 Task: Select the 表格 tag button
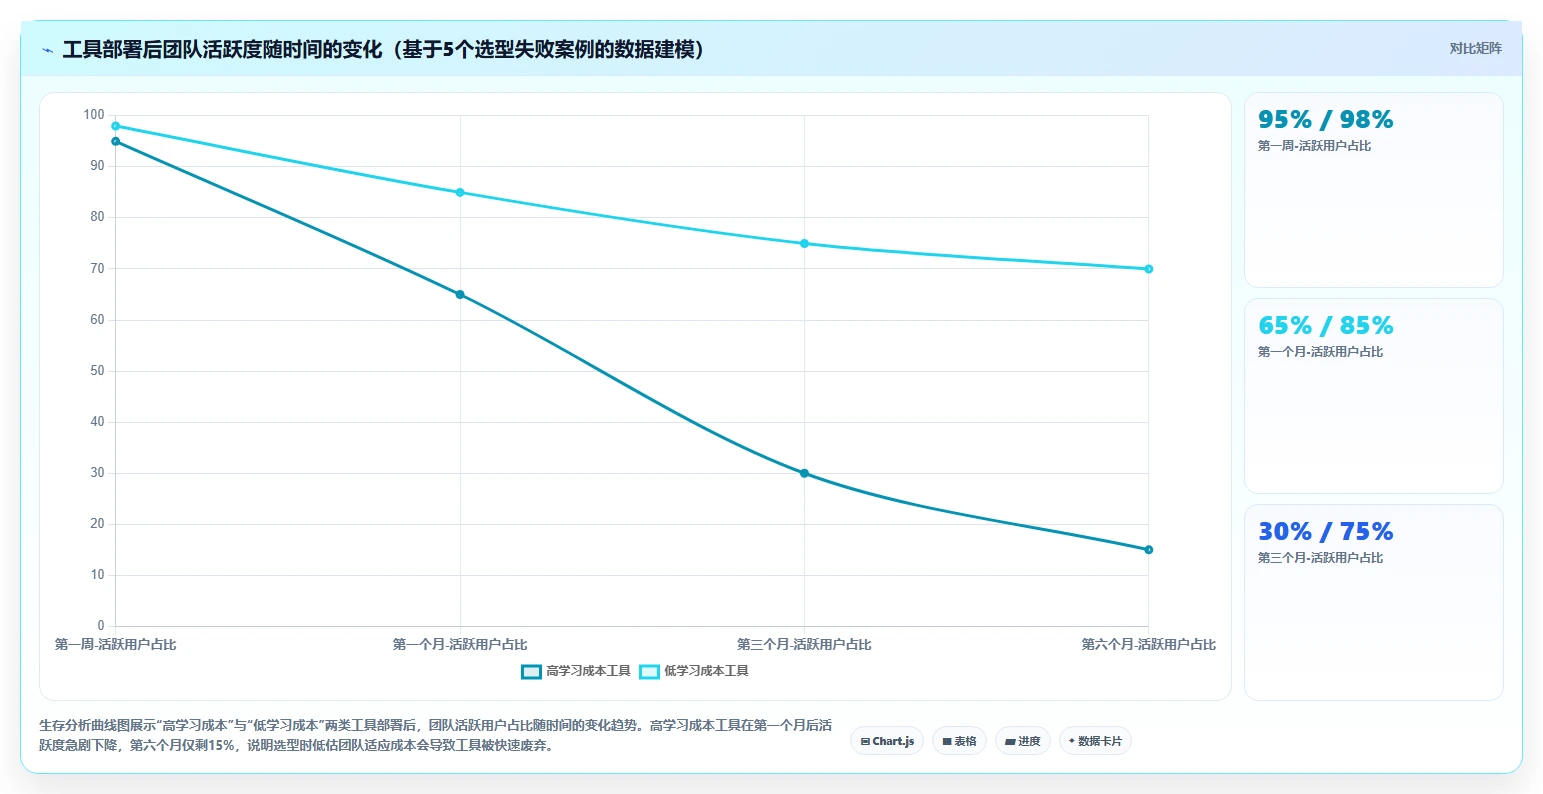(959, 741)
